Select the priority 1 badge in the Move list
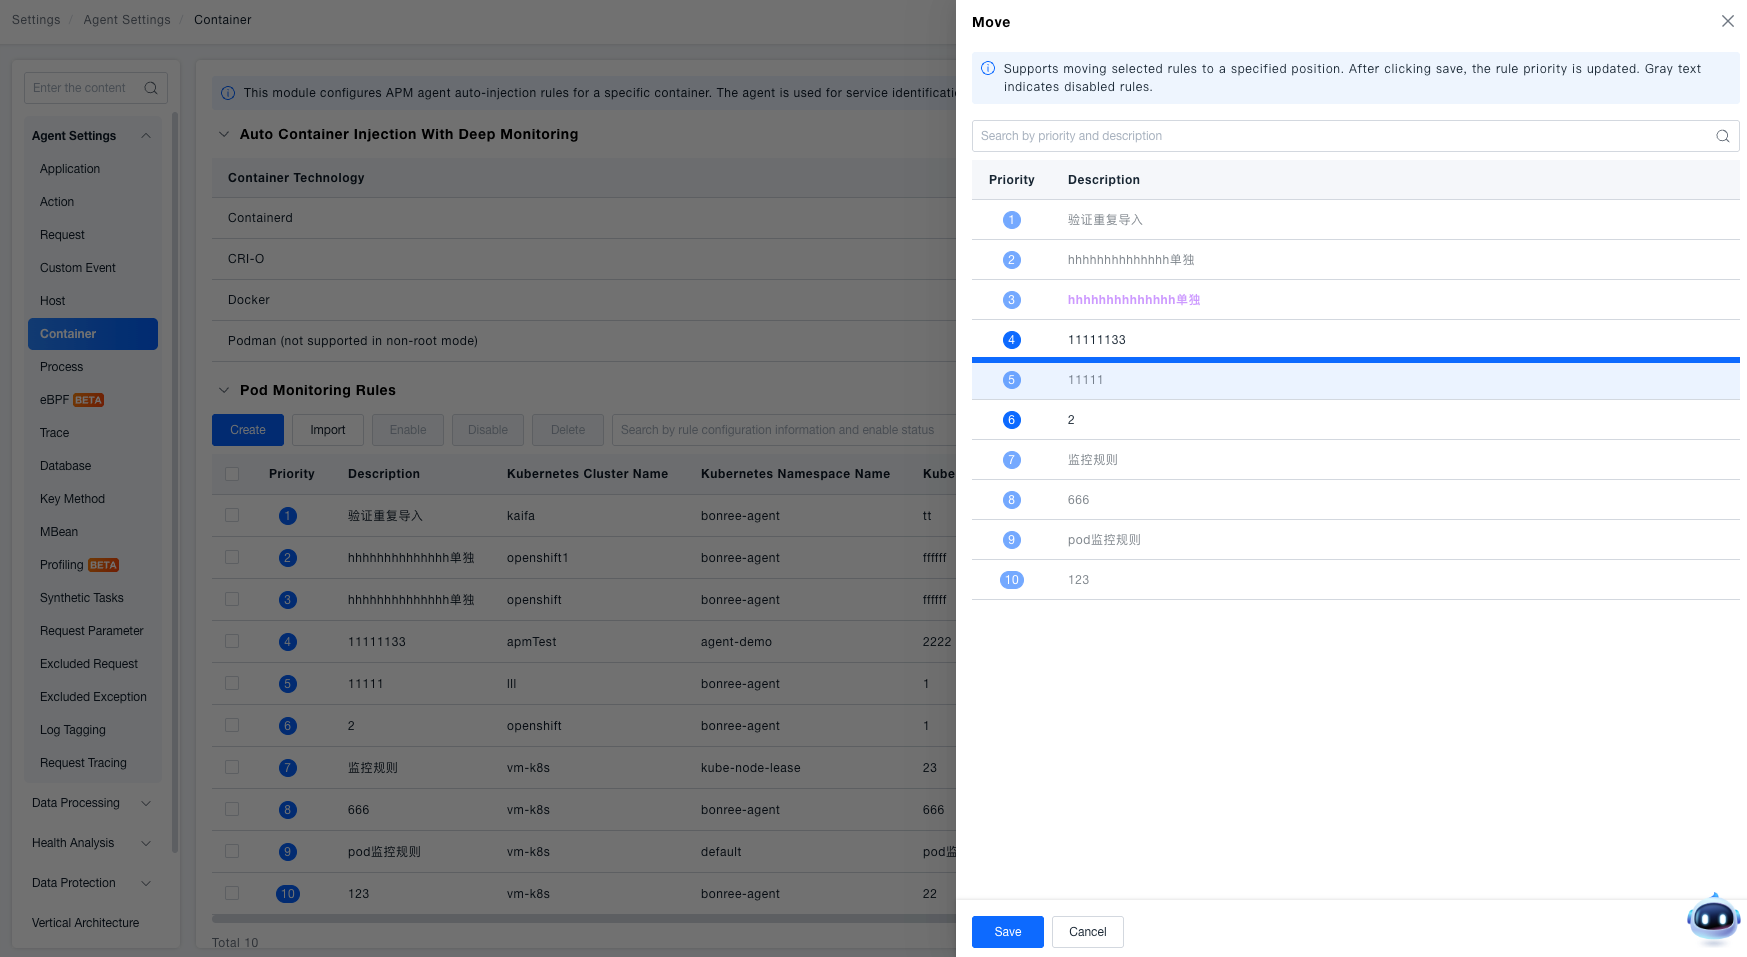This screenshot has width=1747, height=957. 1011,220
